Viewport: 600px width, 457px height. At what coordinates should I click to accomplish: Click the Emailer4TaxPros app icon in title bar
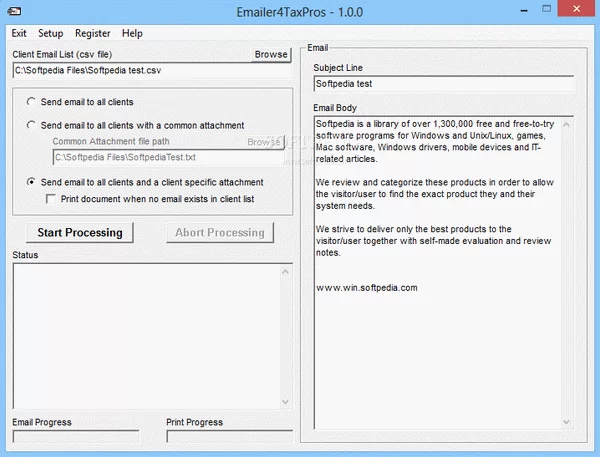click(15, 11)
